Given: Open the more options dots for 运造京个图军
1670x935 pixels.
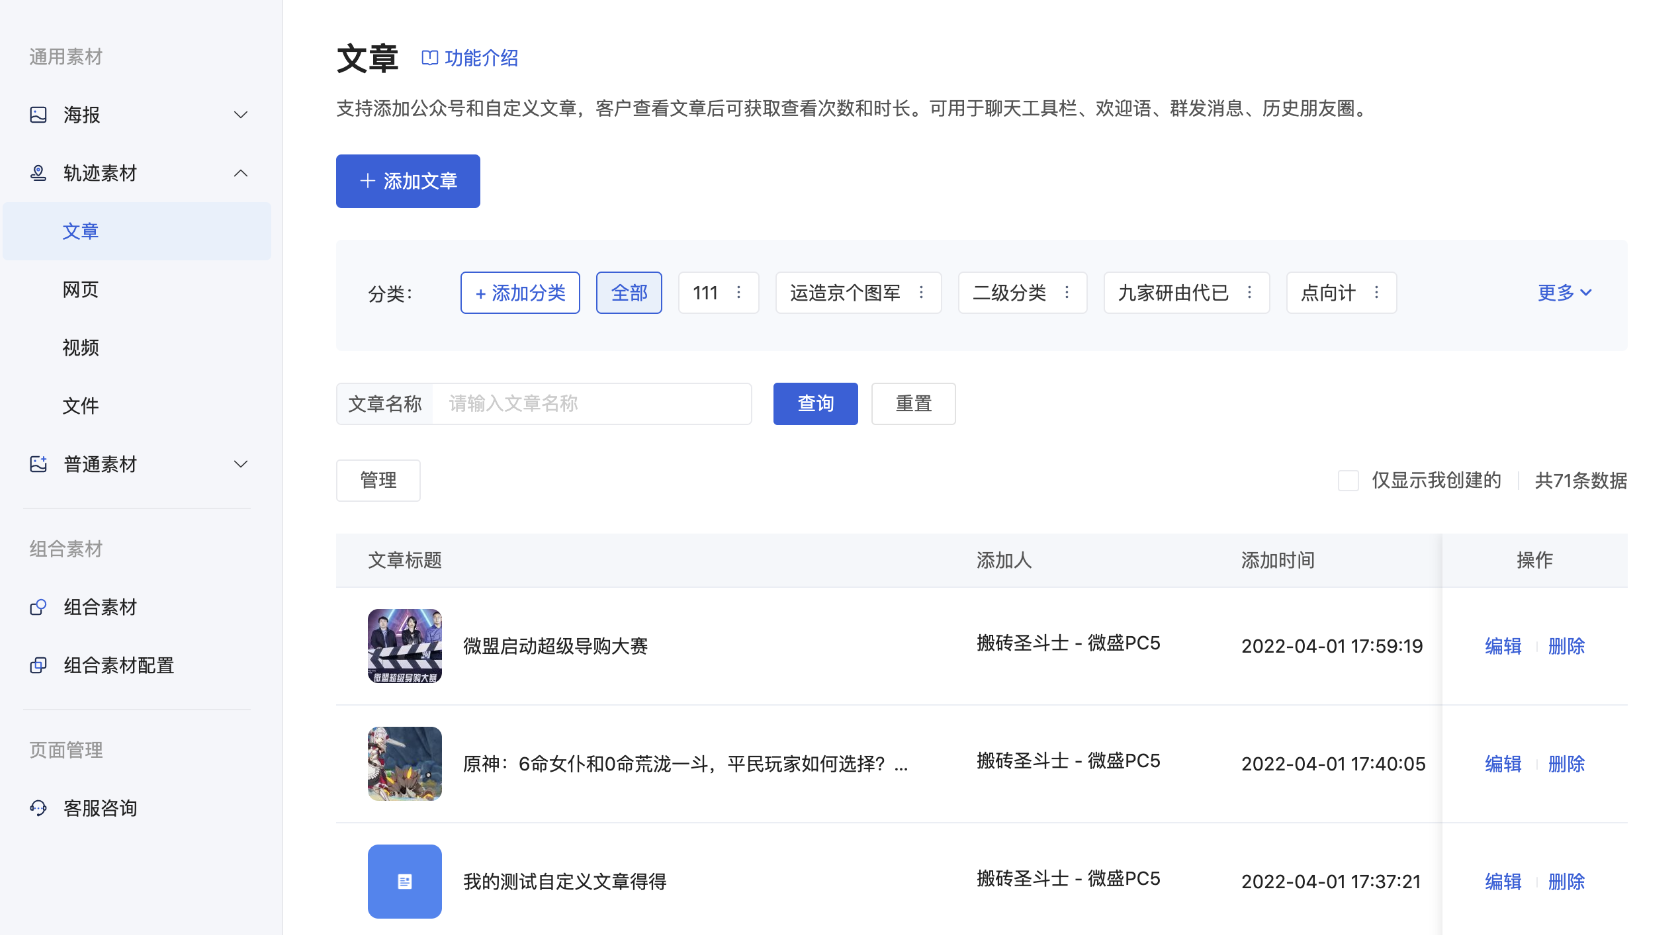Looking at the screenshot, I should [921, 293].
